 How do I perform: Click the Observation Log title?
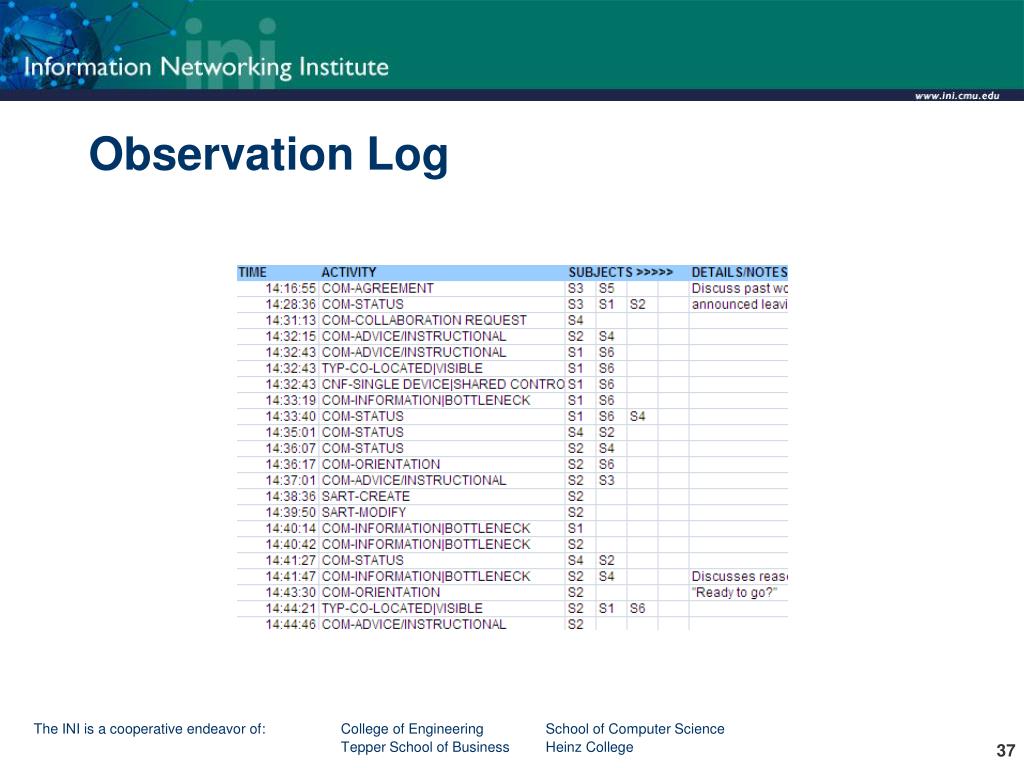[x=268, y=154]
